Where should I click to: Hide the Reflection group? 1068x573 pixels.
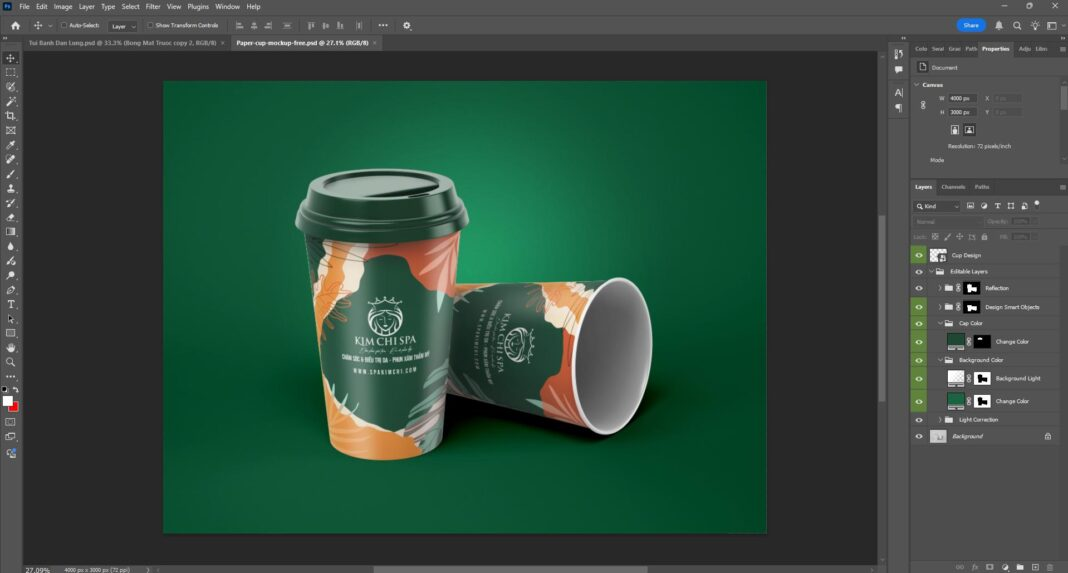click(919, 288)
